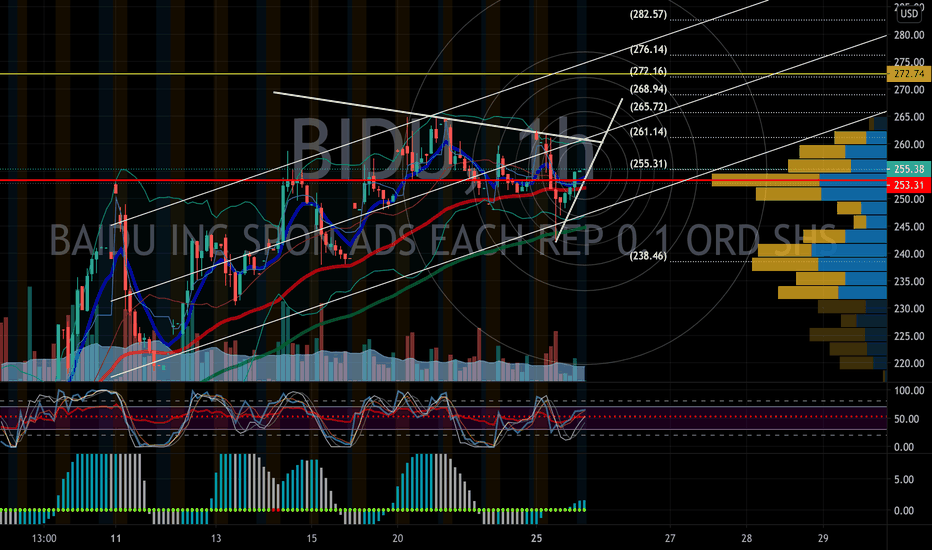Image resolution: width=932 pixels, height=550 pixels.
Task: Select the (282.57) Fibonacci level label
Action: coord(648,14)
